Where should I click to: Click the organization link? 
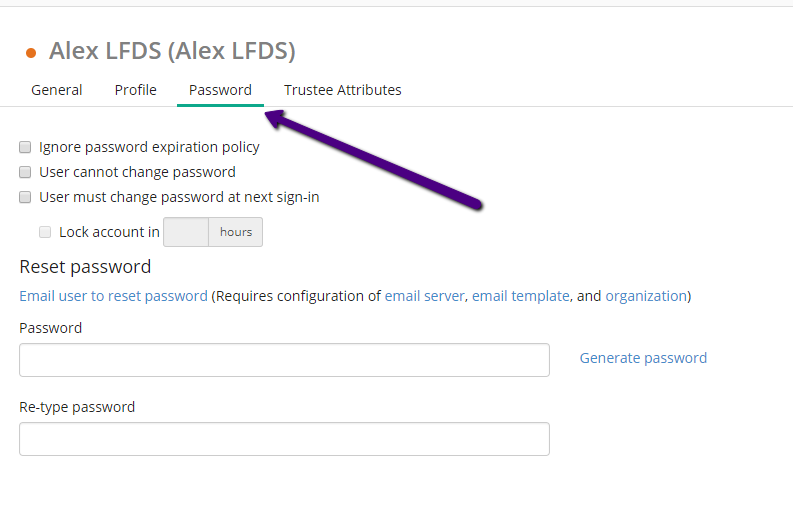pyautogui.click(x=646, y=296)
